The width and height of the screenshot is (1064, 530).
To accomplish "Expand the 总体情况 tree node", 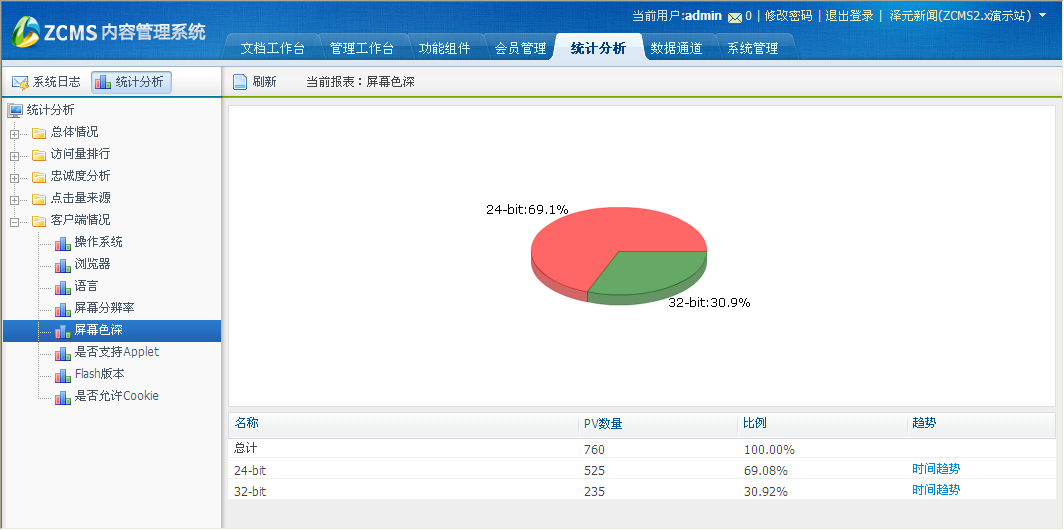I will point(14,133).
